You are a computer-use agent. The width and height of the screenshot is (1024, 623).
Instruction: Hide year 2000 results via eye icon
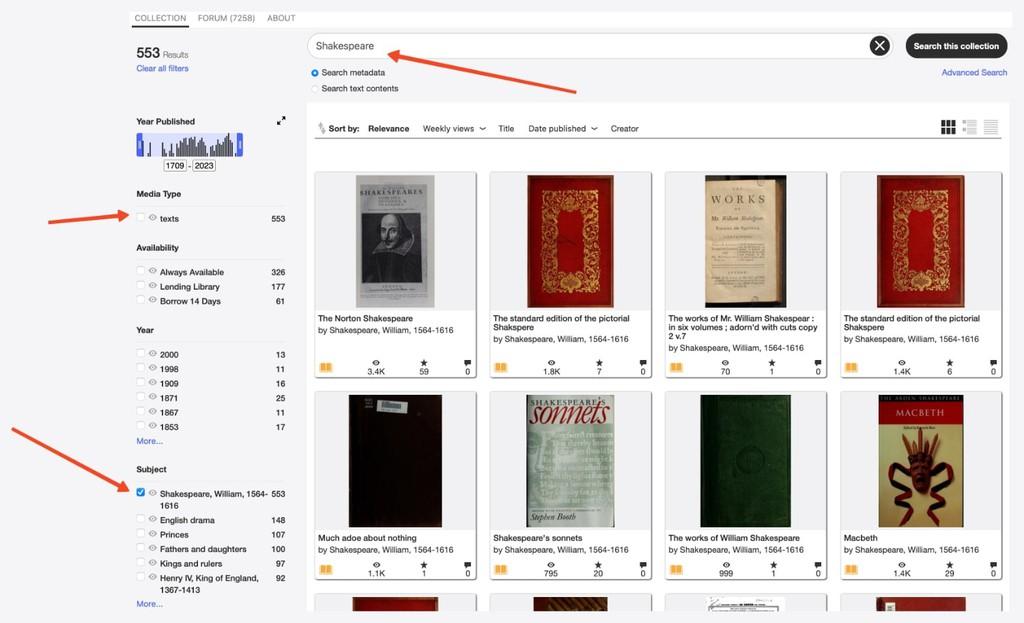(152, 353)
